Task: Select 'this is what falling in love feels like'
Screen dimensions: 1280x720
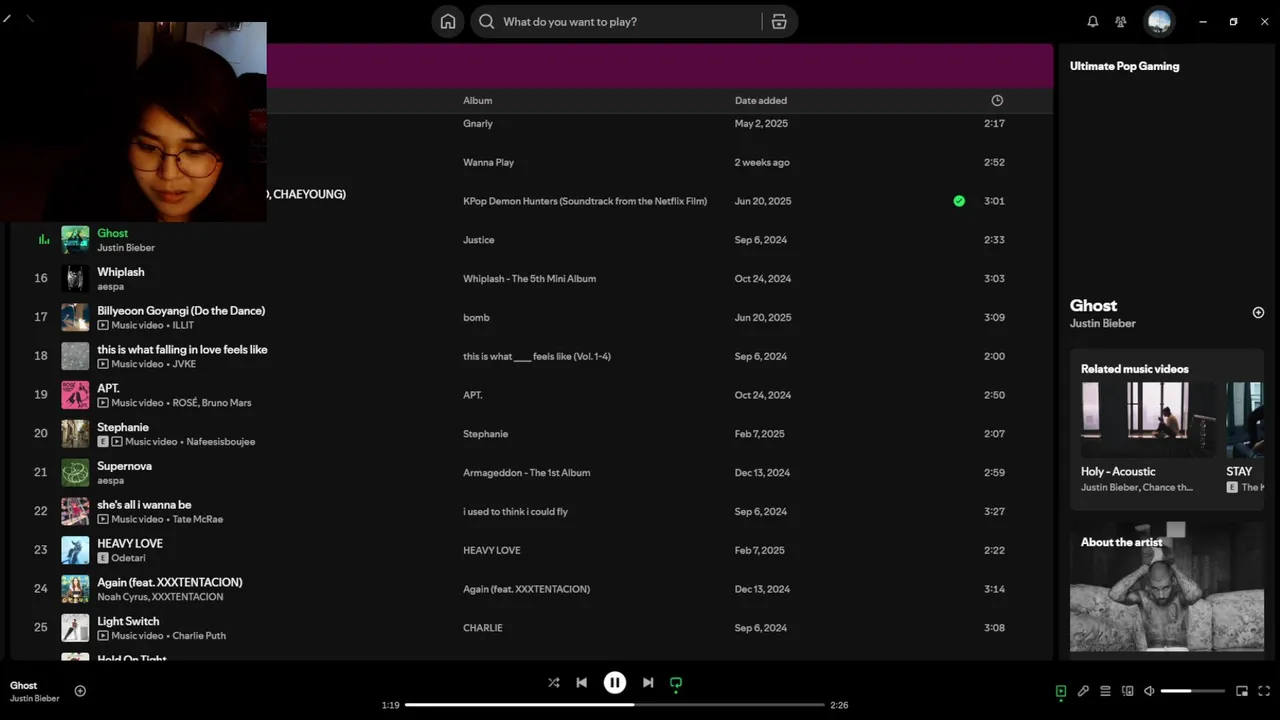Action: tap(182, 350)
